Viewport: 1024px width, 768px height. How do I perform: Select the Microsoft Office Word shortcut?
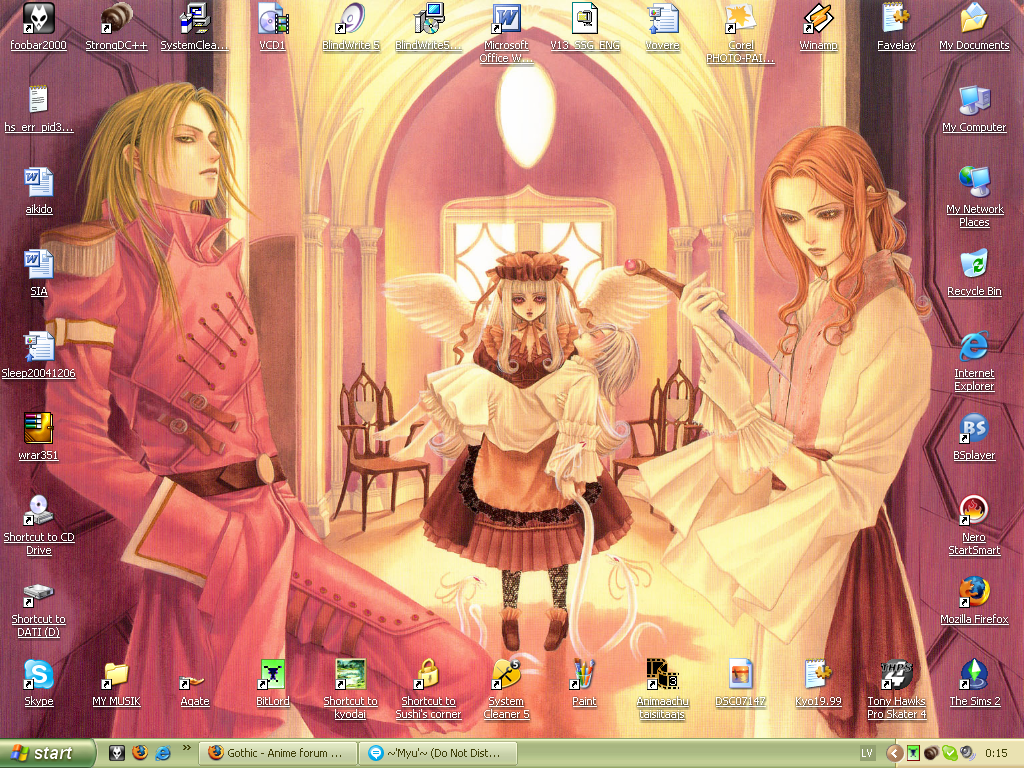tap(506, 33)
